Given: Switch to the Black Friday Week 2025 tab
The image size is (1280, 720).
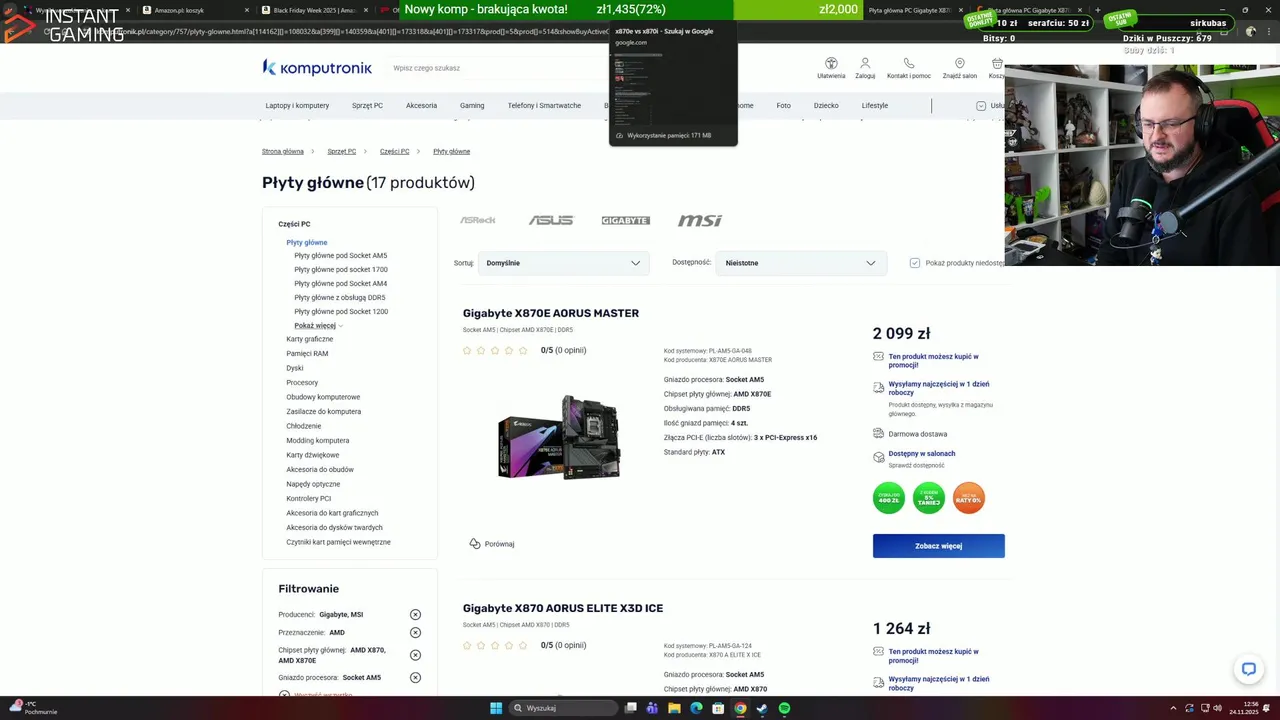Looking at the screenshot, I should click(314, 10).
